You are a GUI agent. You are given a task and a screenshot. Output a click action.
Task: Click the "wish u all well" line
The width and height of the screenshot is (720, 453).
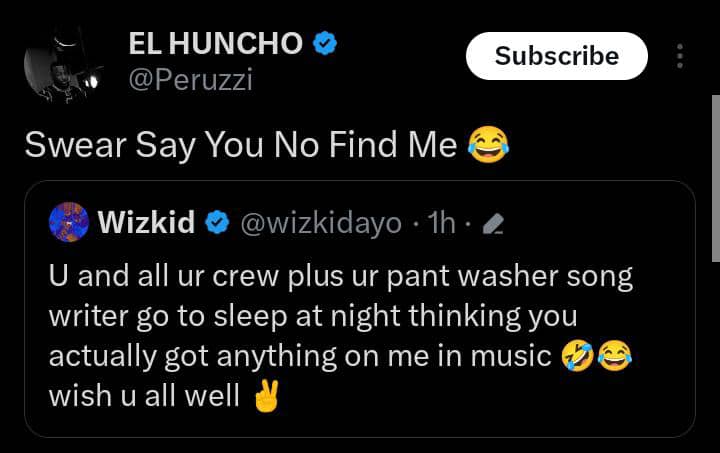pyautogui.click(x=144, y=396)
